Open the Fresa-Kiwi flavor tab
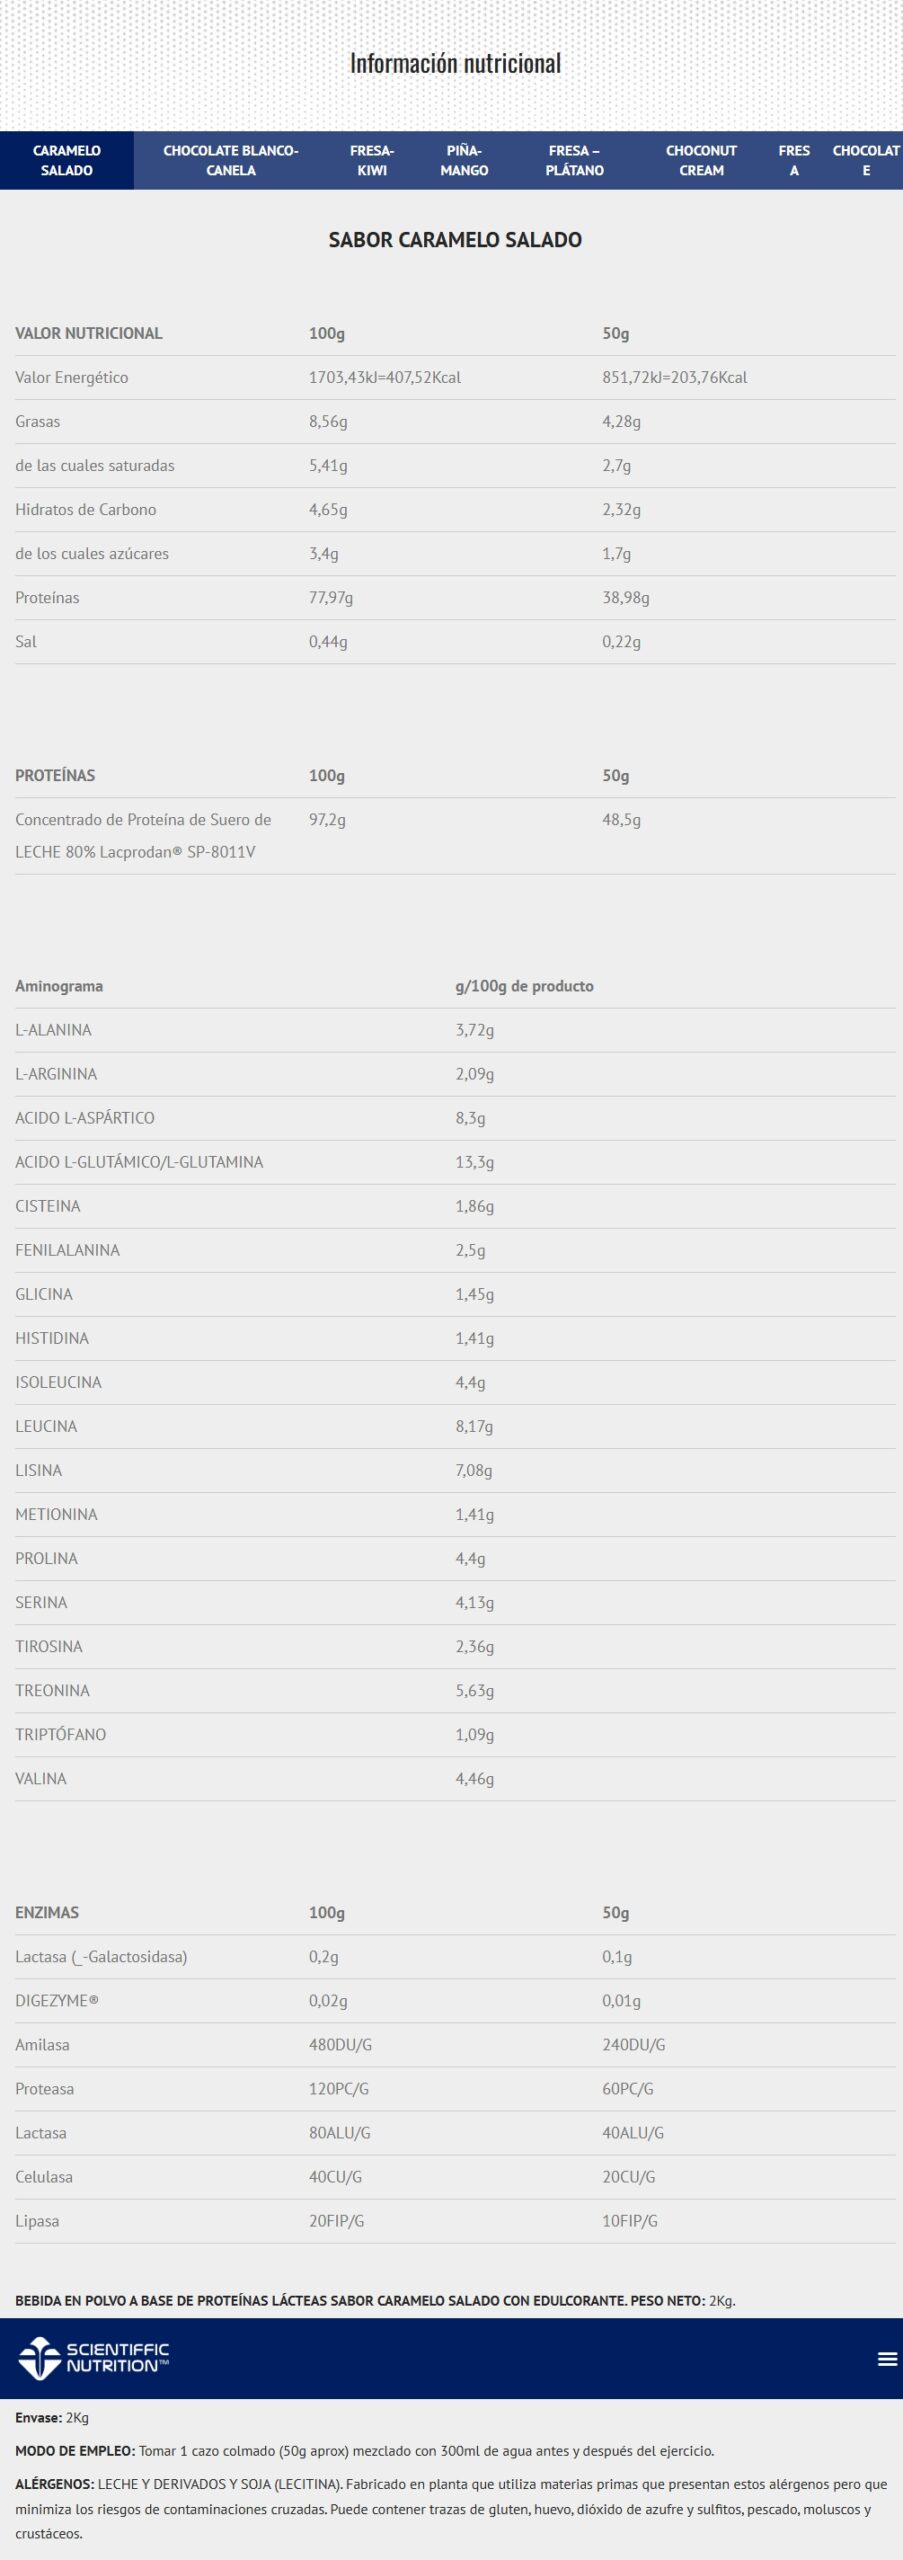903x2560 pixels. [x=372, y=160]
